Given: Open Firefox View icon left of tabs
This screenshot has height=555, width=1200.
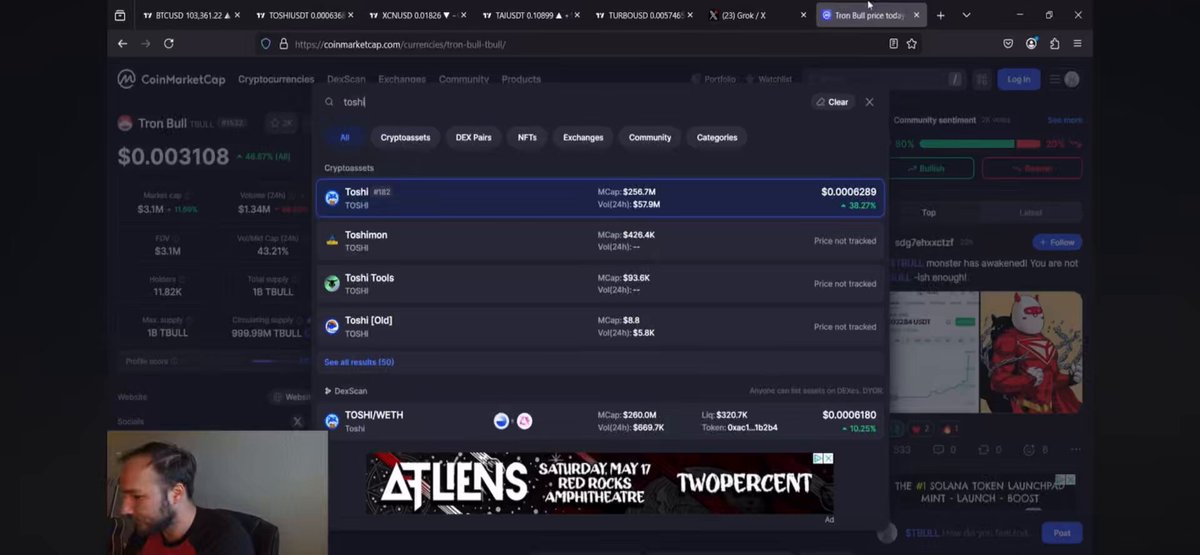Looking at the screenshot, I should [x=120, y=15].
